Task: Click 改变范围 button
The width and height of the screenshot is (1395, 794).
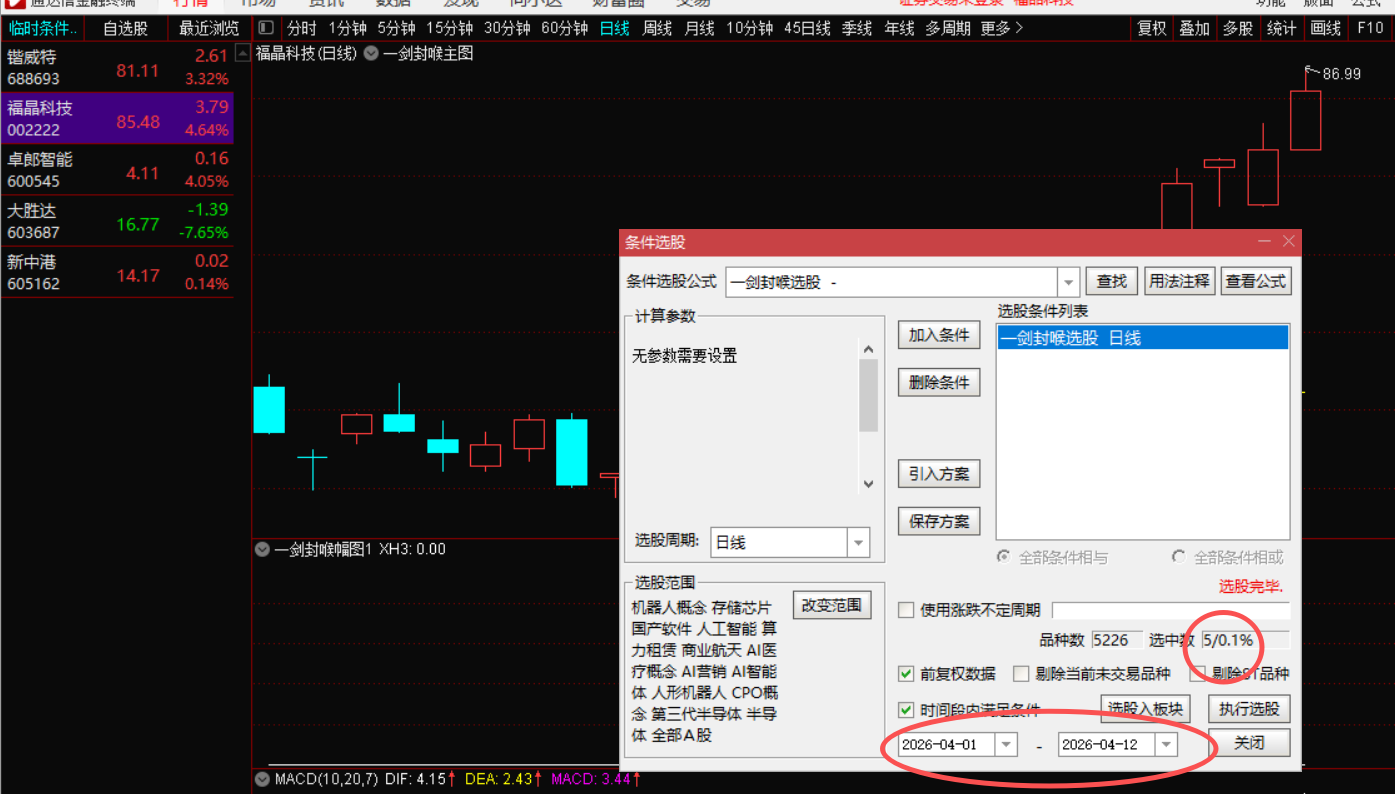Action: pyautogui.click(x=832, y=605)
